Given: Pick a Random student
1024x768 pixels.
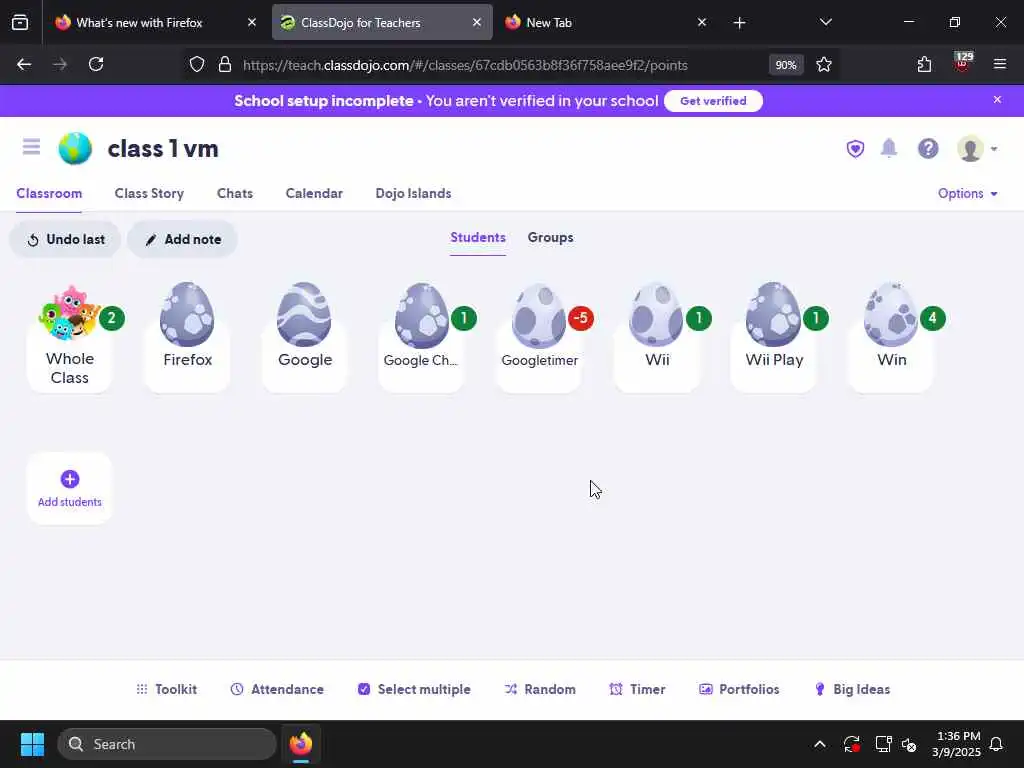Looking at the screenshot, I should 540,690.
